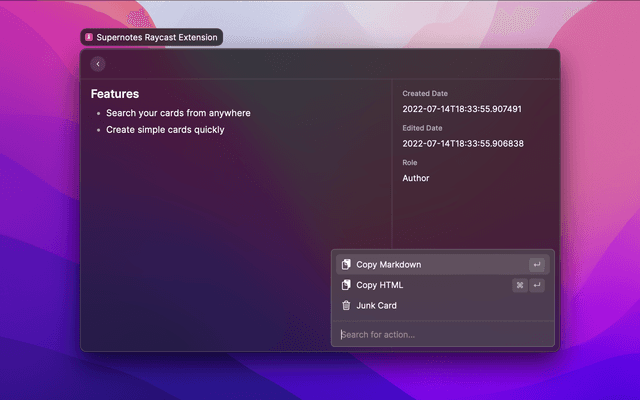Choose the Junk Card action
Image resolution: width=640 pixels, height=400 pixels.
click(443, 305)
